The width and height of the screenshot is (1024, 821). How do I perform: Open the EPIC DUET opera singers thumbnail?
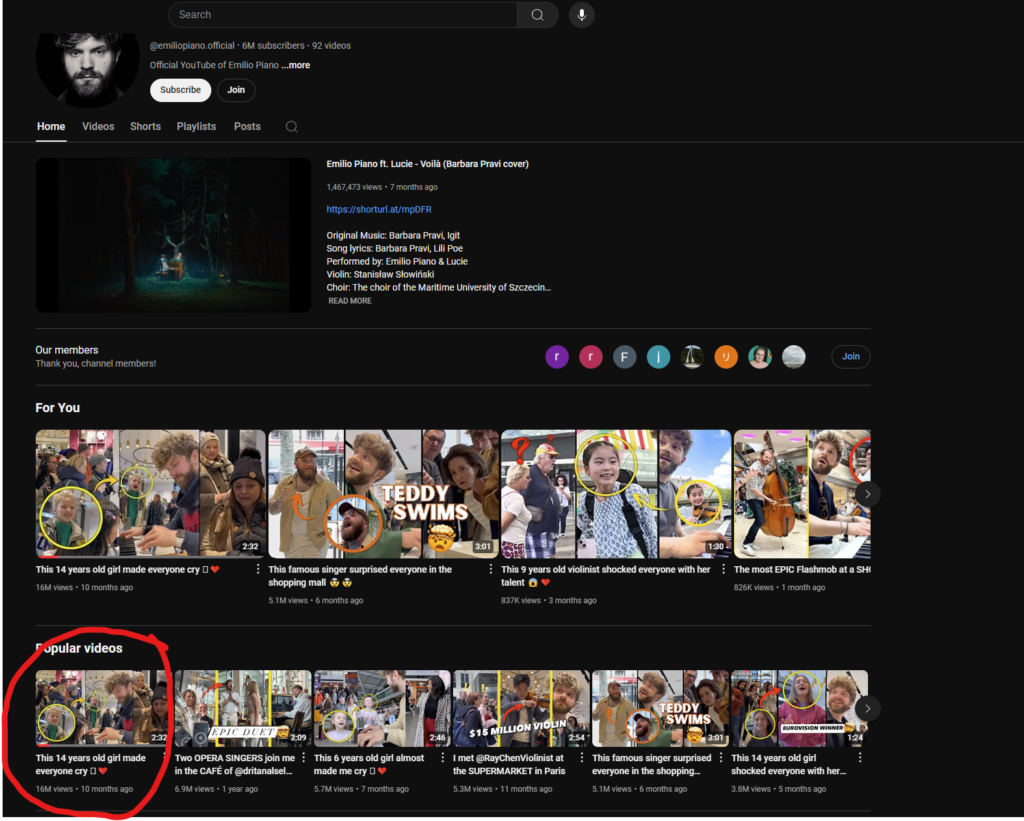click(243, 709)
